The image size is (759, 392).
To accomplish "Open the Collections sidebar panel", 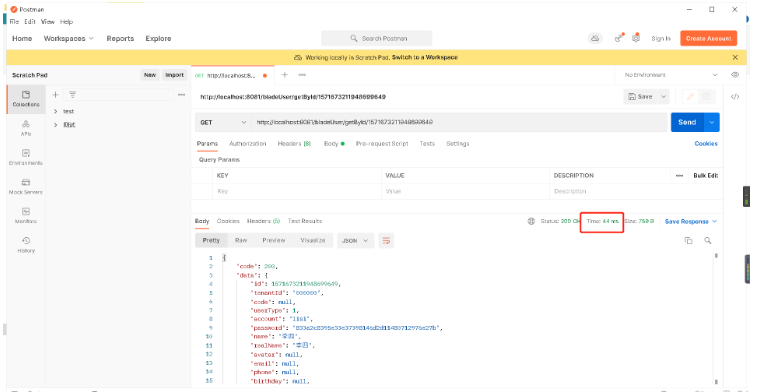I will click(x=26, y=99).
